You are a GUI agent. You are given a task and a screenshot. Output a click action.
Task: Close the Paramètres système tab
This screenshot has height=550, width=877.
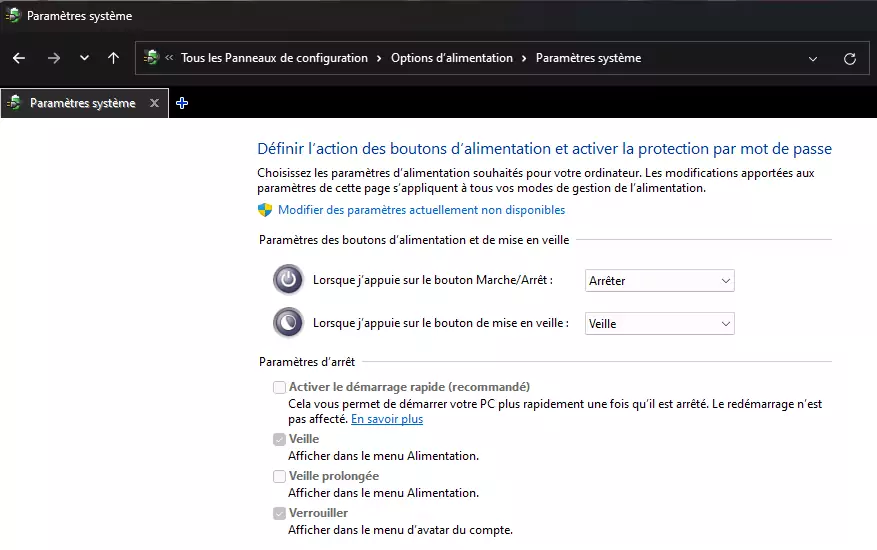pos(154,103)
